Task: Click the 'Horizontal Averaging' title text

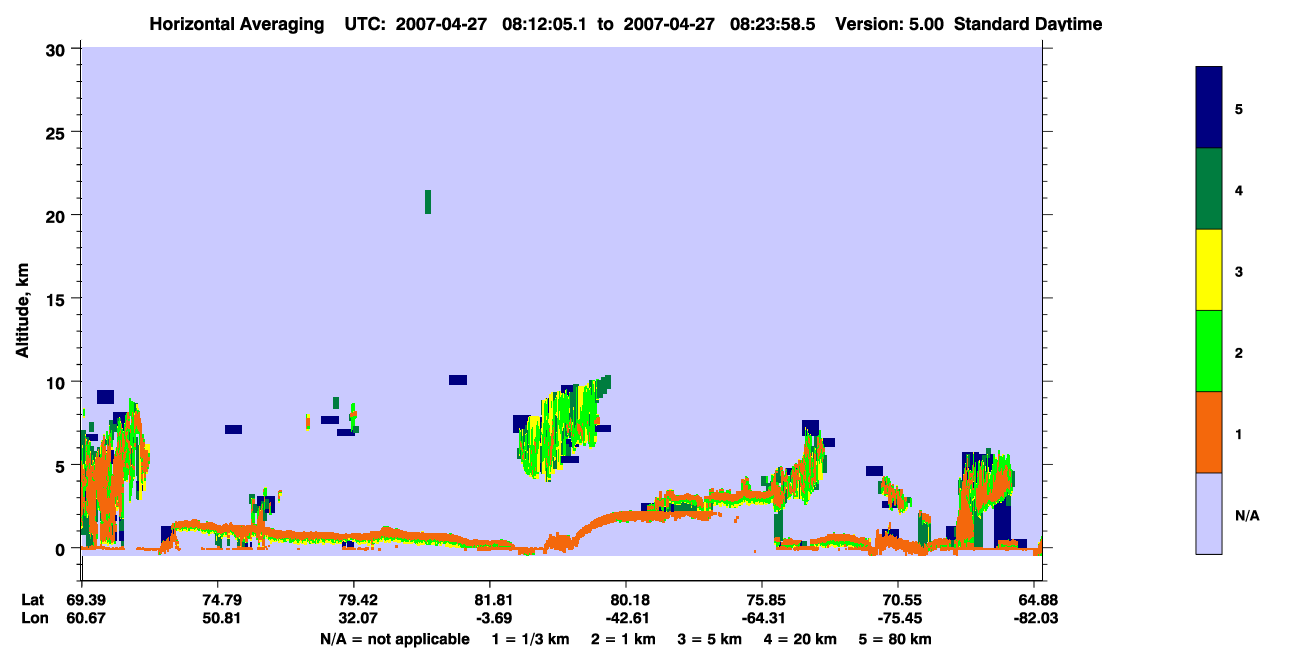Action: click(x=236, y=24)
